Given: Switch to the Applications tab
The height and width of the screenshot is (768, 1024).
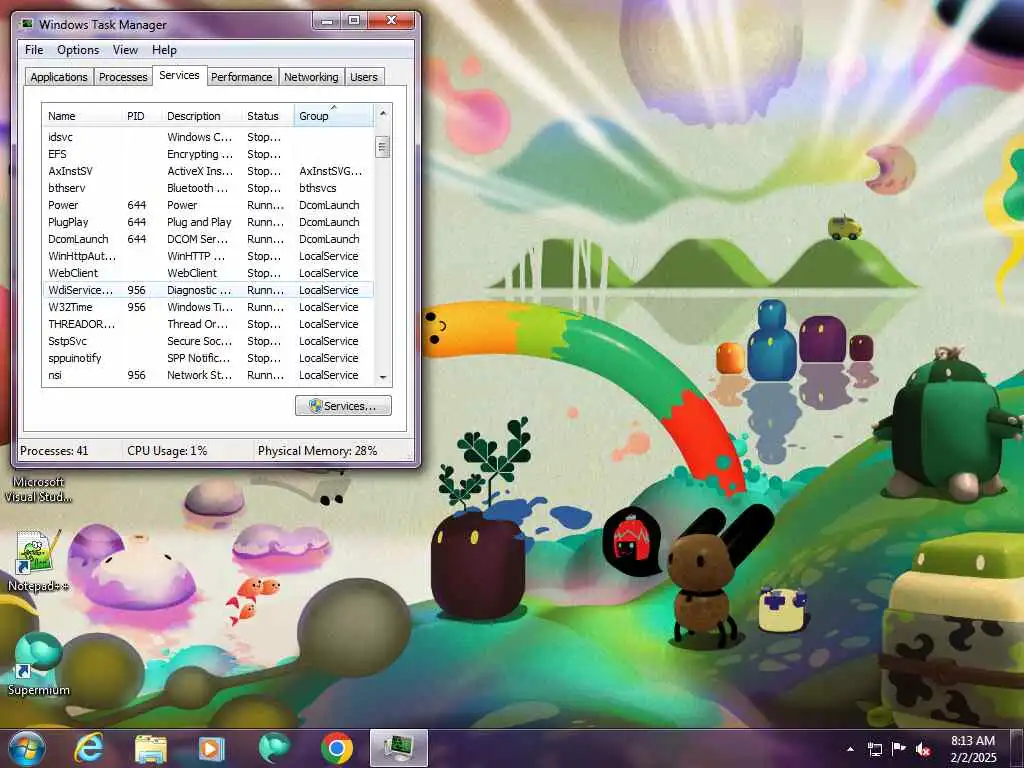Looking at the screenshot, I should (x=59, y=77).
